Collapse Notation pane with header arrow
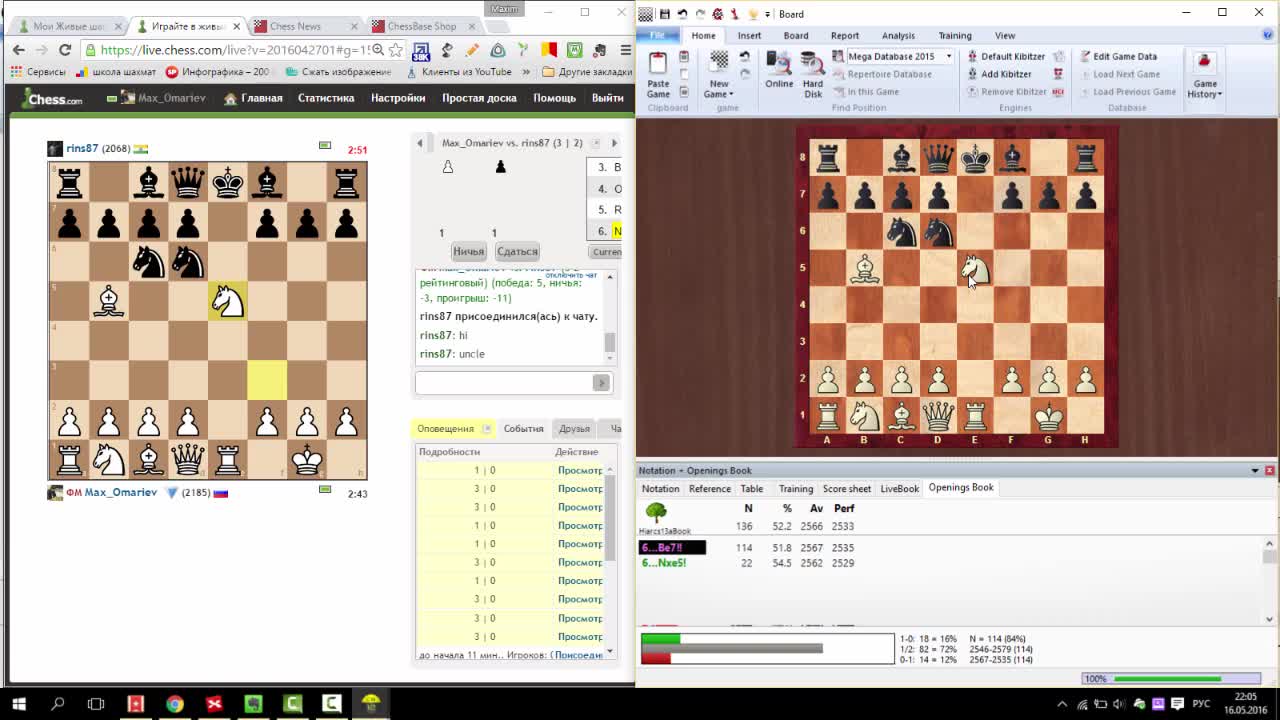The height and width of the screenshot is (720, 1280). (1255, 471)
